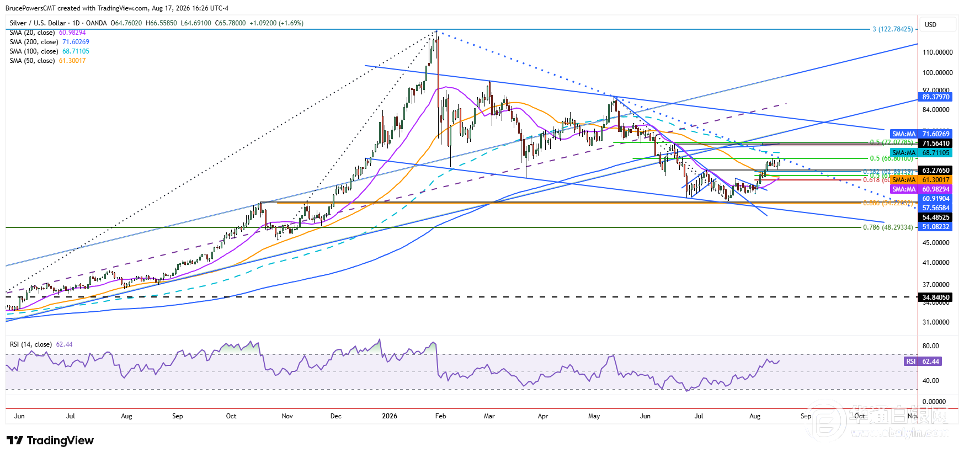This screenshot has height=458, width=964.
Task: Click the 89.37970 price axis label
Action: tap(933, 97)
